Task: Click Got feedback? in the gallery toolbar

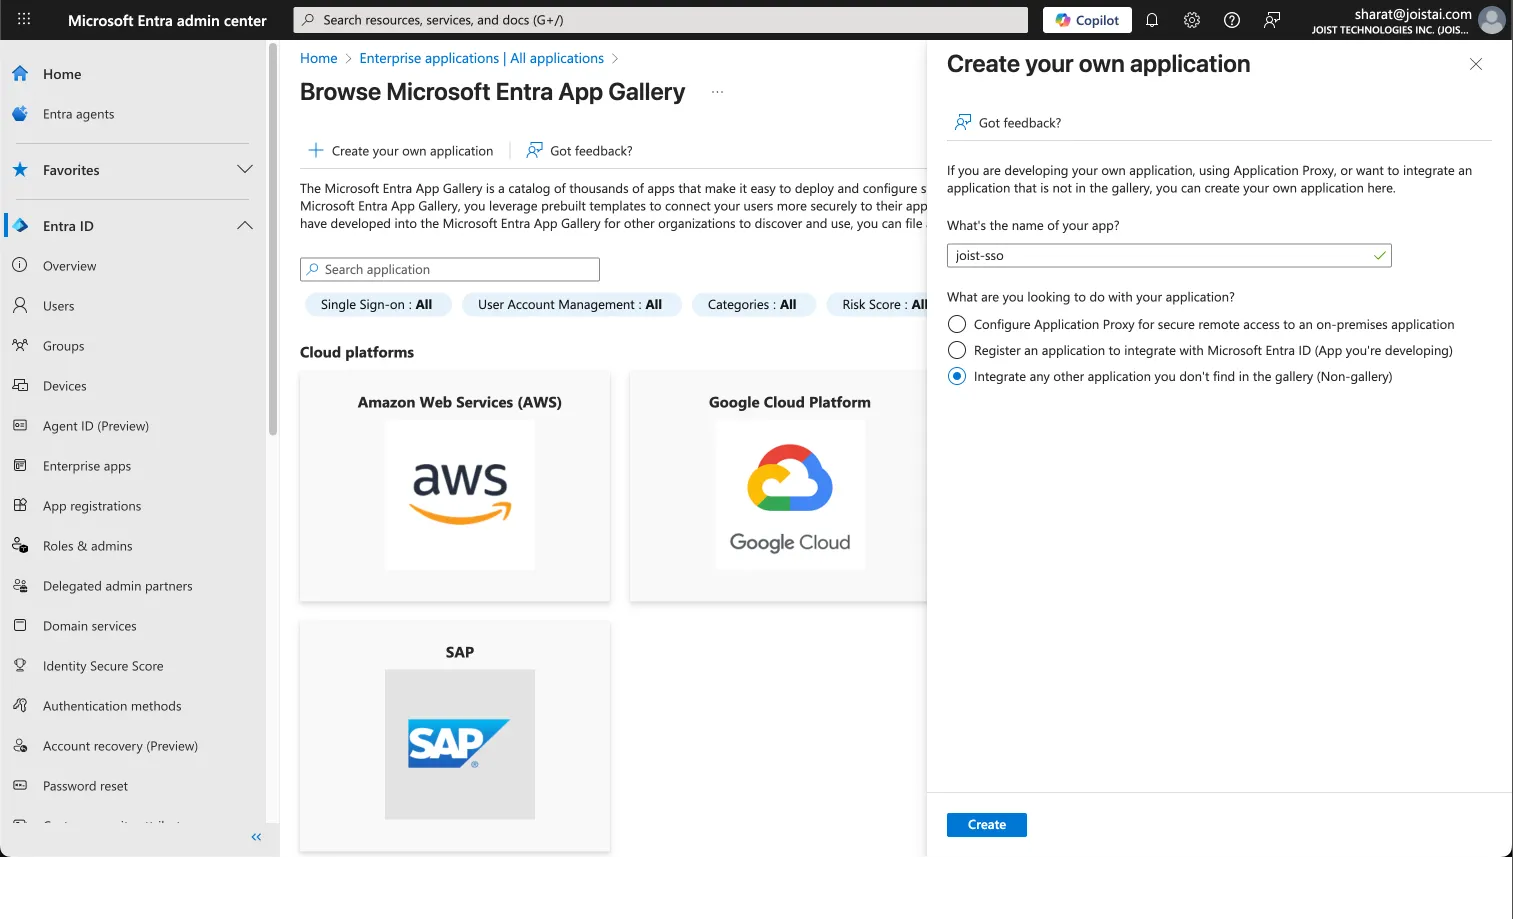Action: [x=580, y=151]
